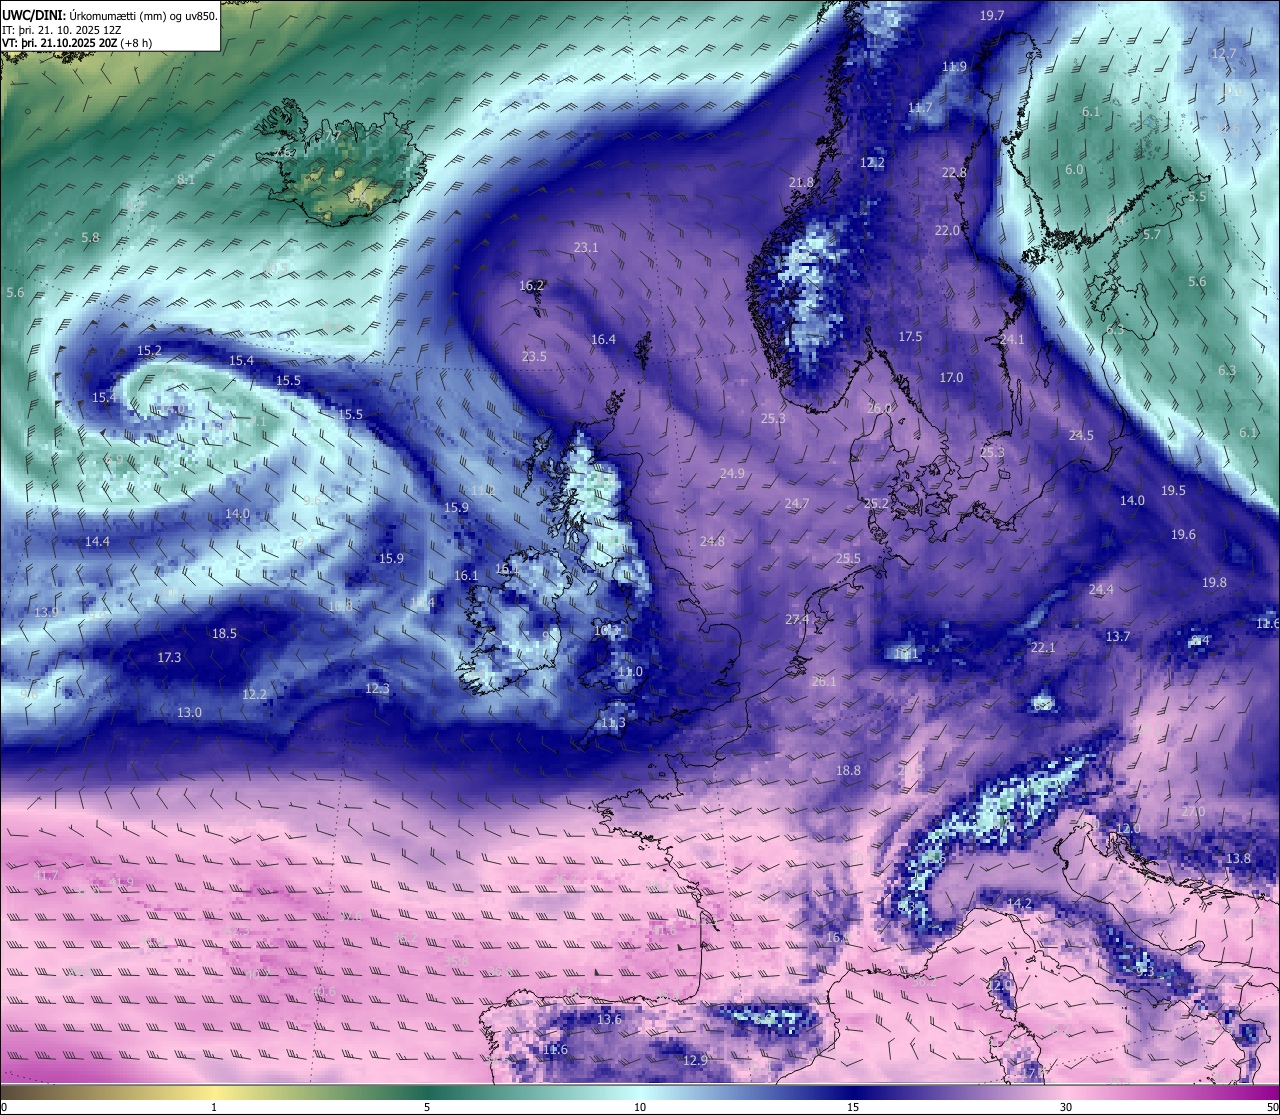Select the 26.1 value label
The width and height of the screenshot is (1280, 1115).
824,681
